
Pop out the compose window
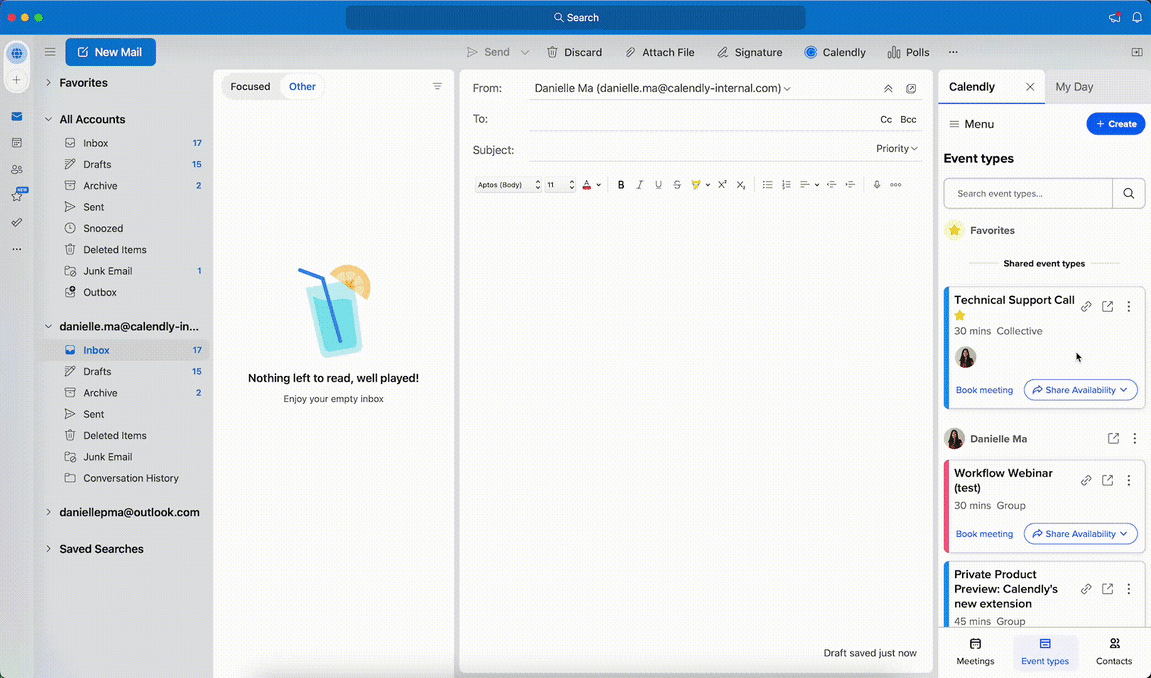tap(911, 89)
